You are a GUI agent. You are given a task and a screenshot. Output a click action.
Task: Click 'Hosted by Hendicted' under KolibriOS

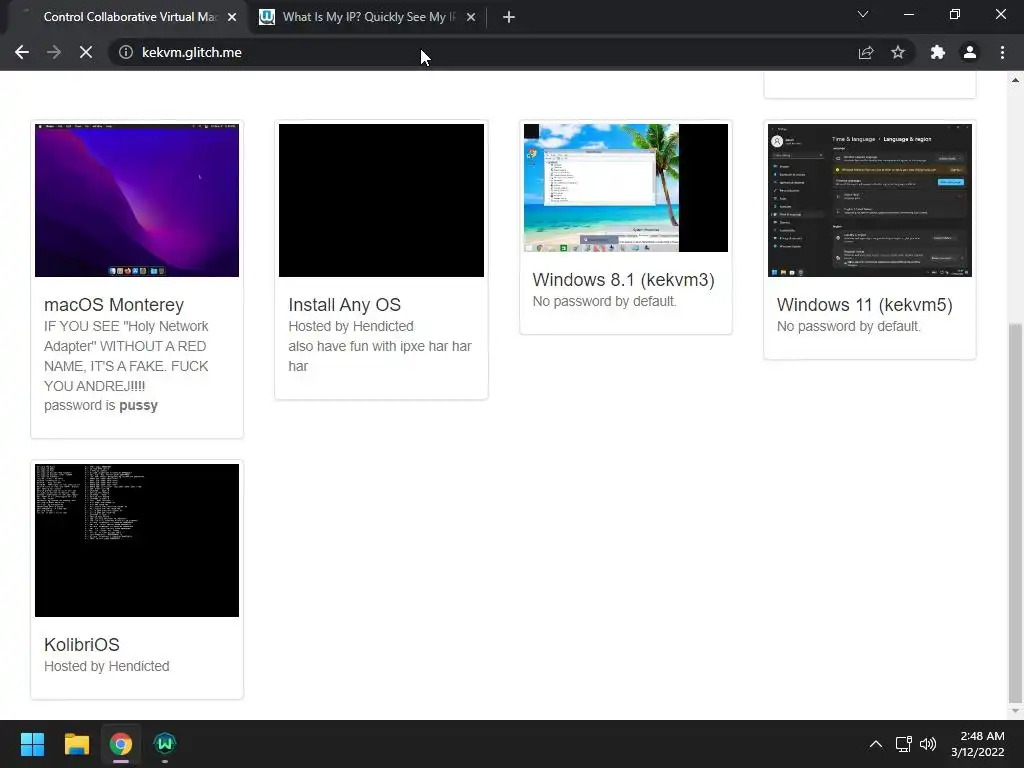[106, 666]
